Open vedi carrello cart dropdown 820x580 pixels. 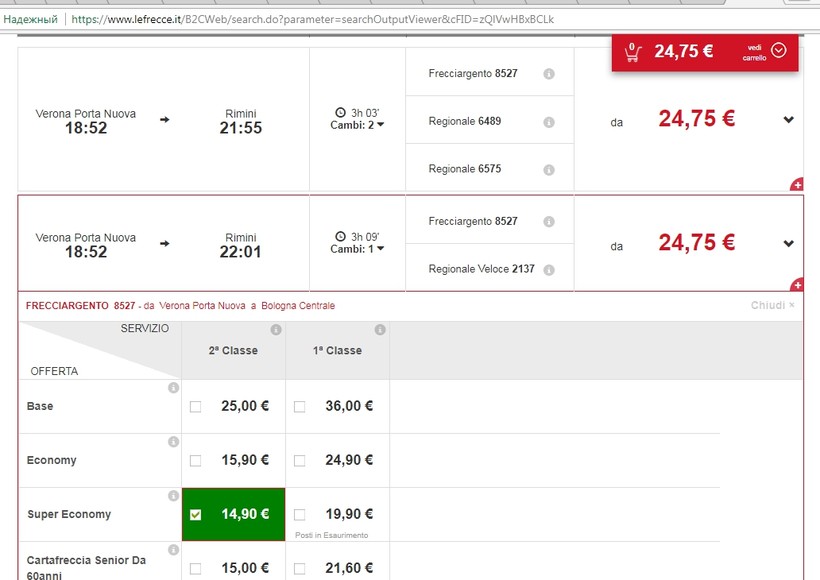pyautogui.click(x=779, y=51)
